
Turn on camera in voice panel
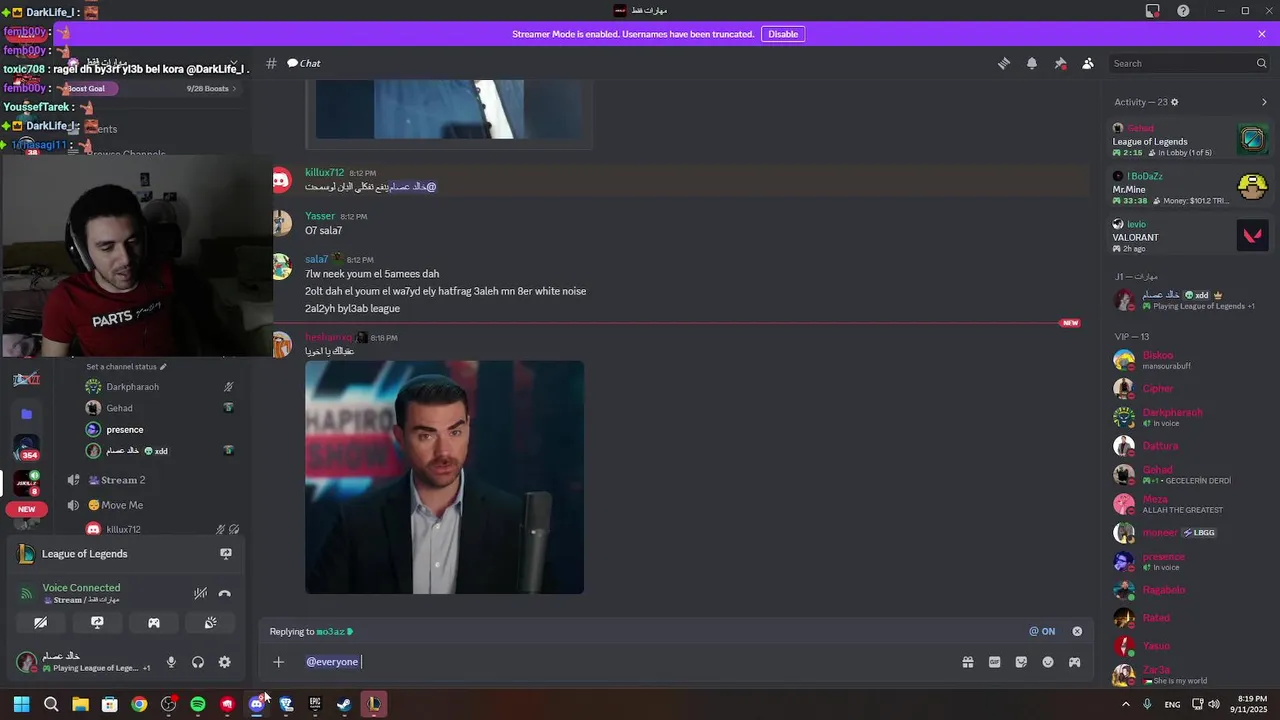click(x=40, y=622)
